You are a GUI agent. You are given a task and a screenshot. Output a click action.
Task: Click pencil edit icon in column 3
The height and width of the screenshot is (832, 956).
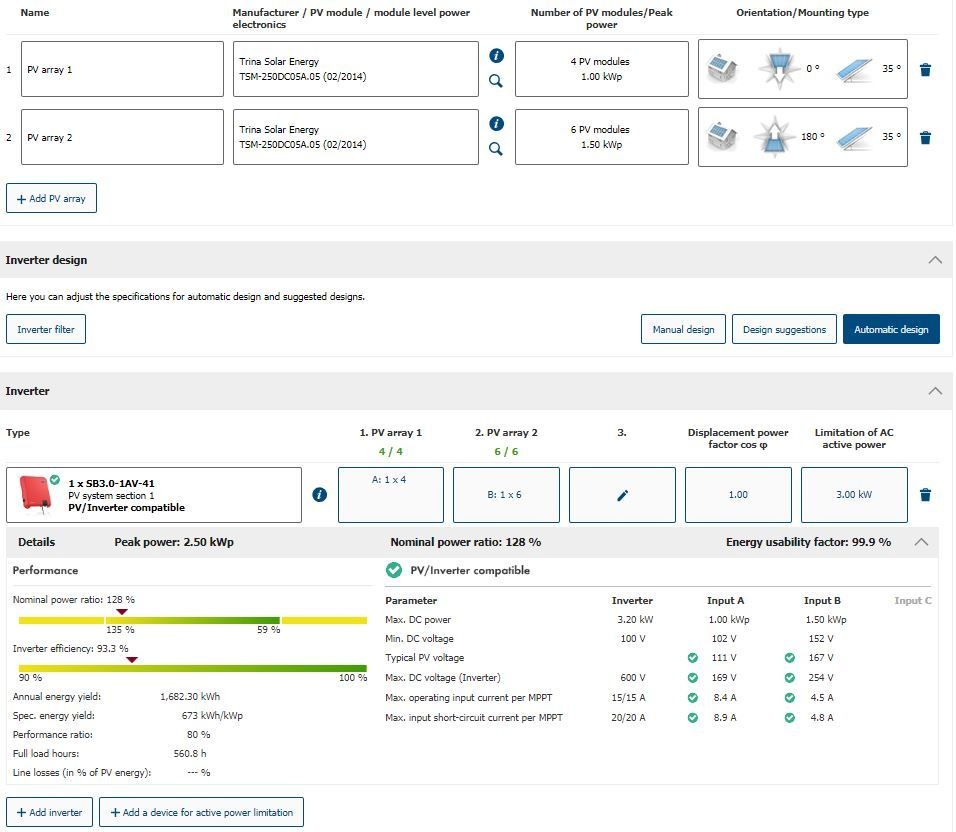point(622,495)
